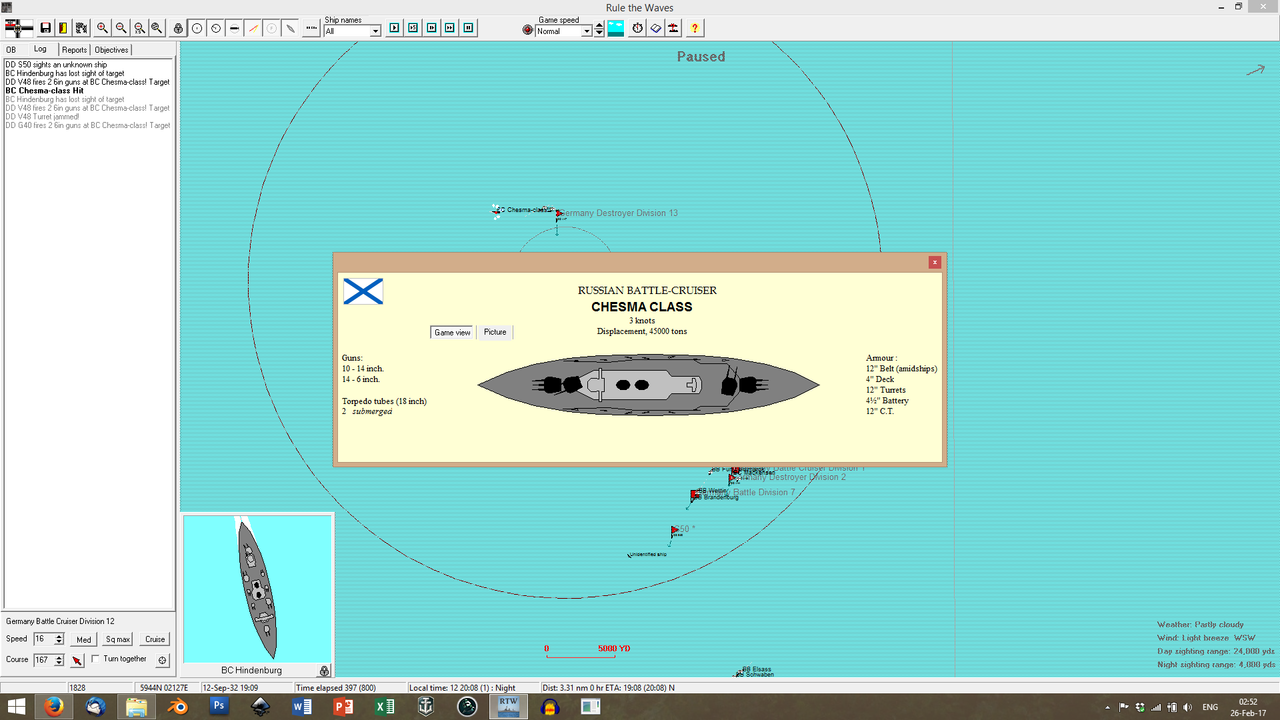The height and width of the screenshot is (720, 1280).
Task: Open the stopwatch timer tool
Action: (637, 28)
